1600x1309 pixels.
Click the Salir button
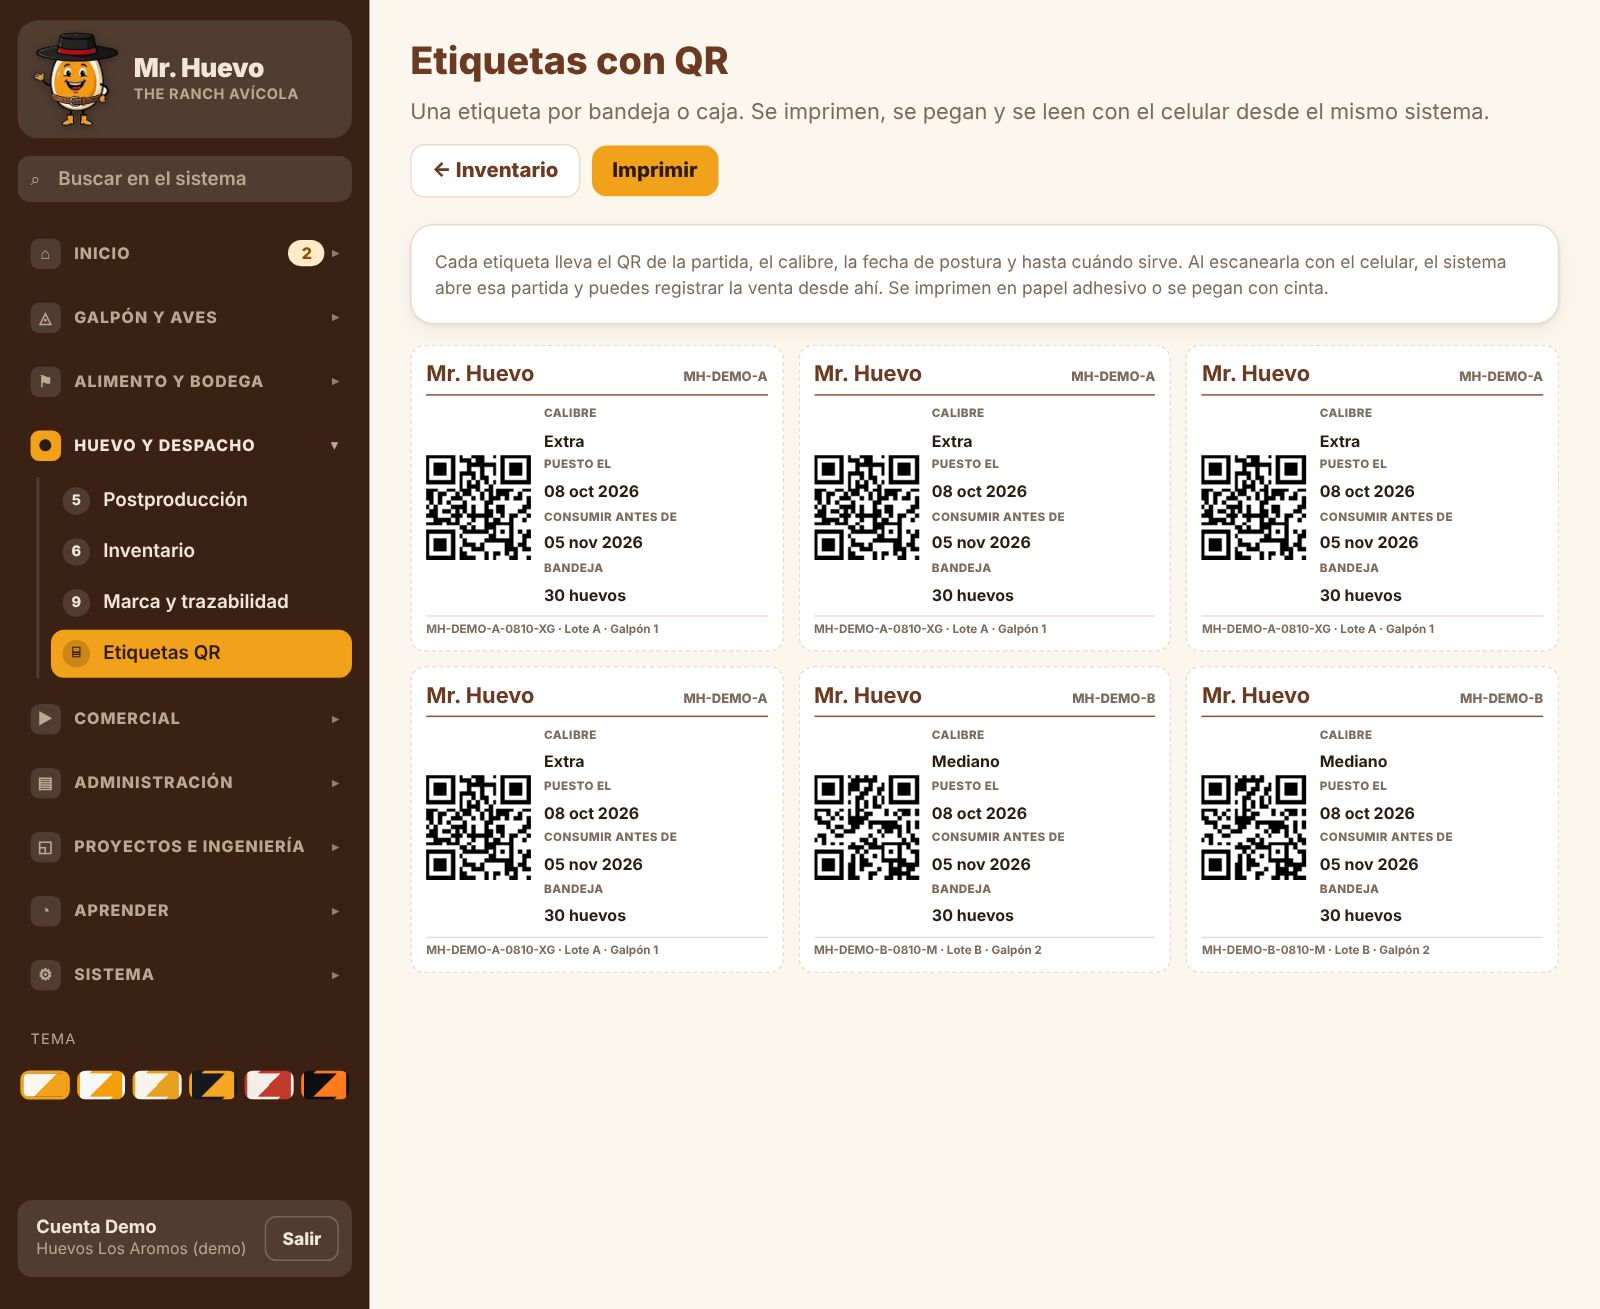tap(301, 1239)
